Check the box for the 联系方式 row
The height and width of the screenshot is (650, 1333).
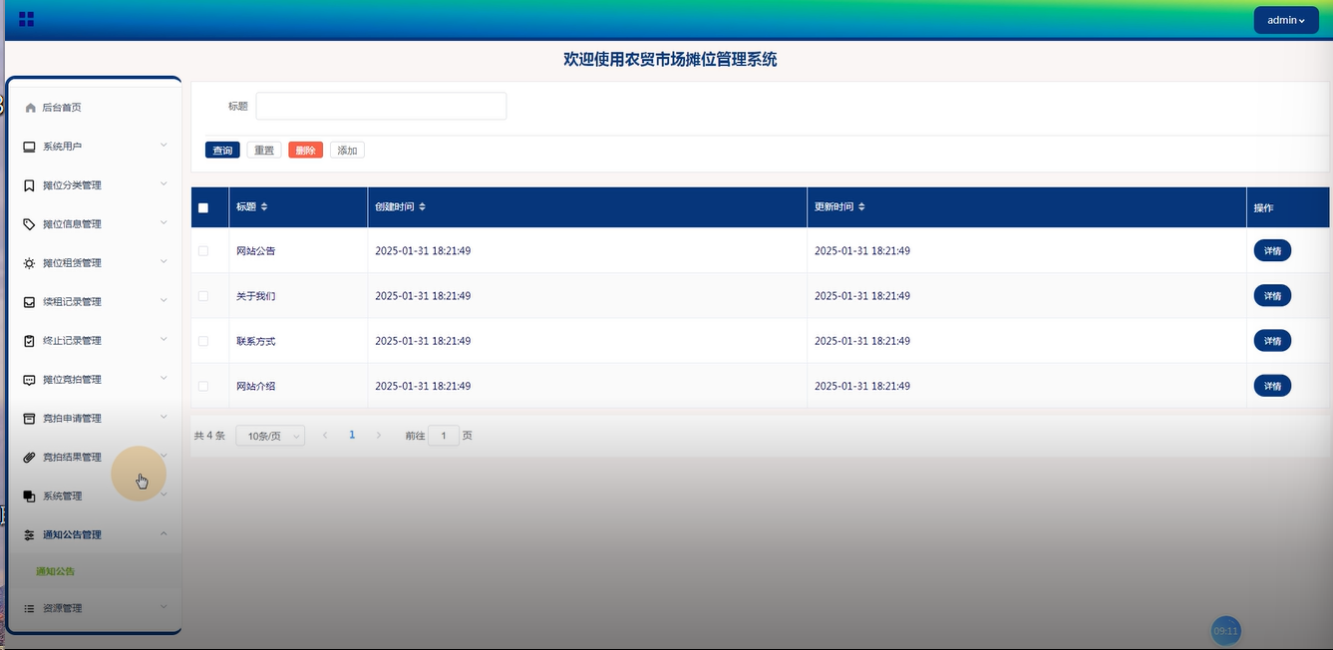point(203,341)
